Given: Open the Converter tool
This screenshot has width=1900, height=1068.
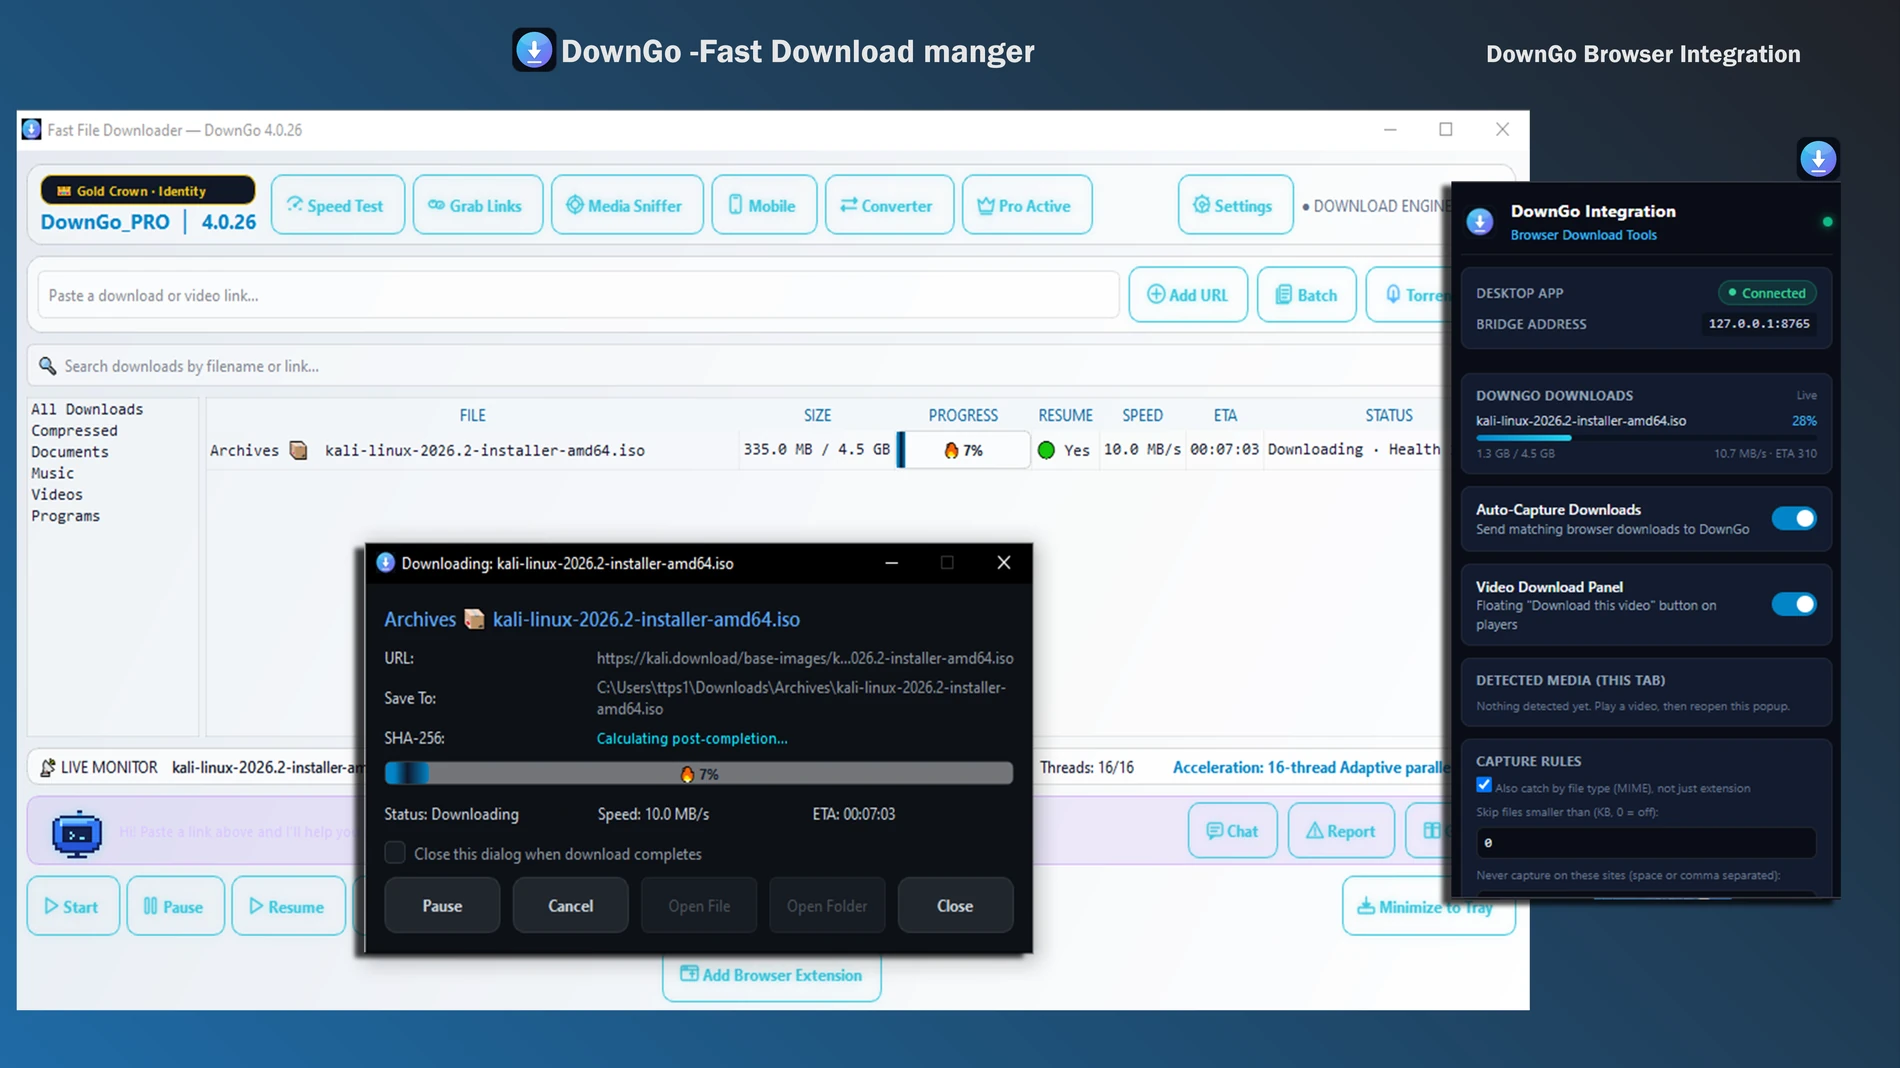Looking at the screenshot, I should coord(889,205).
